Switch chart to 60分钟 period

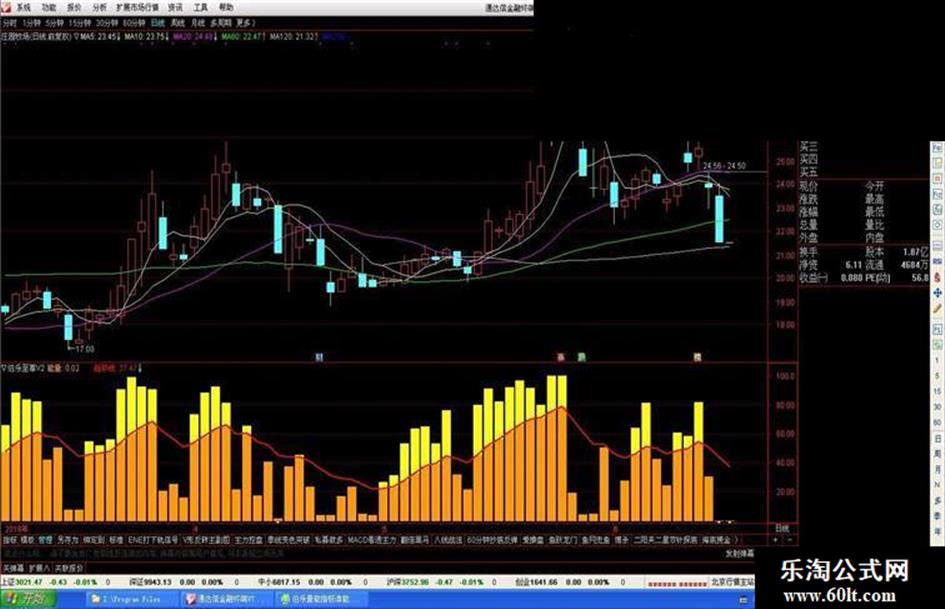point(134,23)
